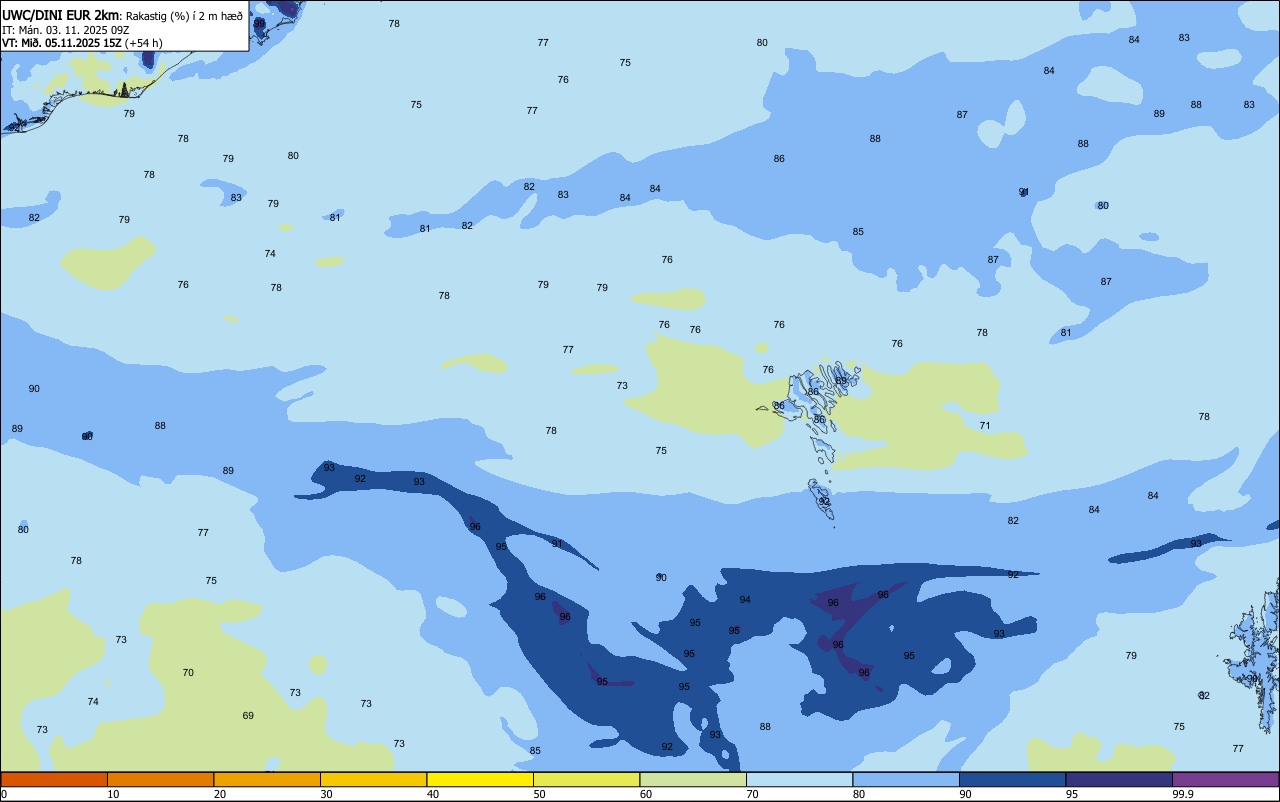Click the '20' legend tick label
The height and width of the screenshot is (802, 1280).
(220, 794)
